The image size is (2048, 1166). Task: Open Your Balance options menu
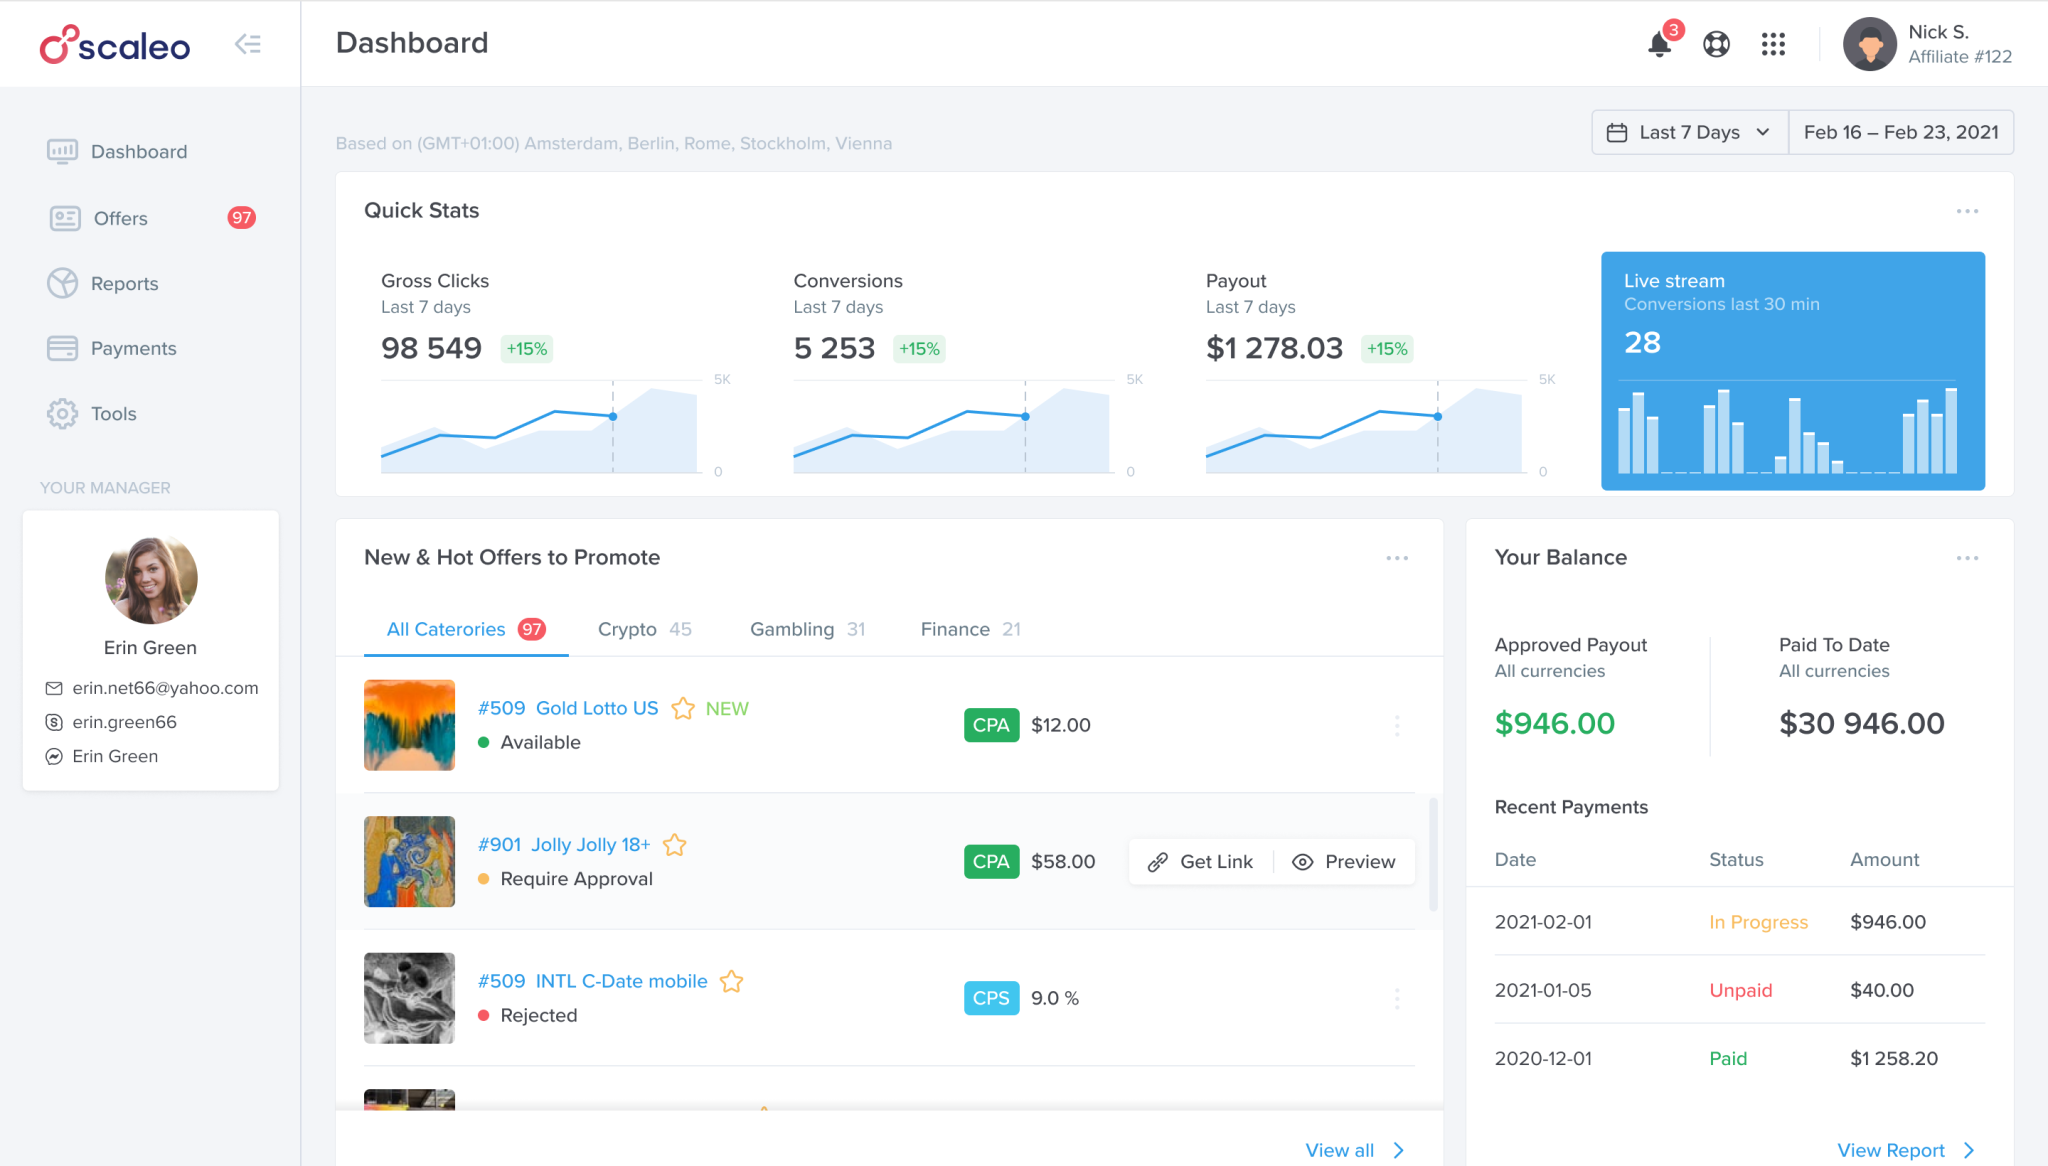(x=1967, y=557)
